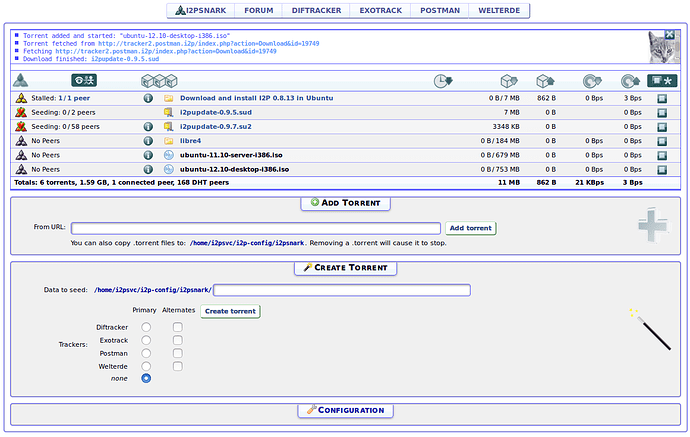Click the status sort icon in table header
Screen dimensions: 690x437
tap(21, 81)
